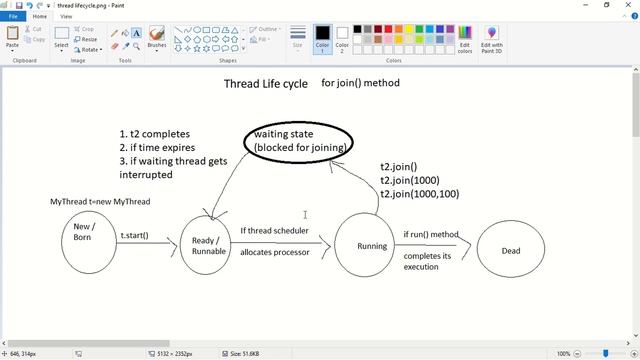Choose the Right arrow shape
This screenshot has width=640, height=360.
coord(216,39)
